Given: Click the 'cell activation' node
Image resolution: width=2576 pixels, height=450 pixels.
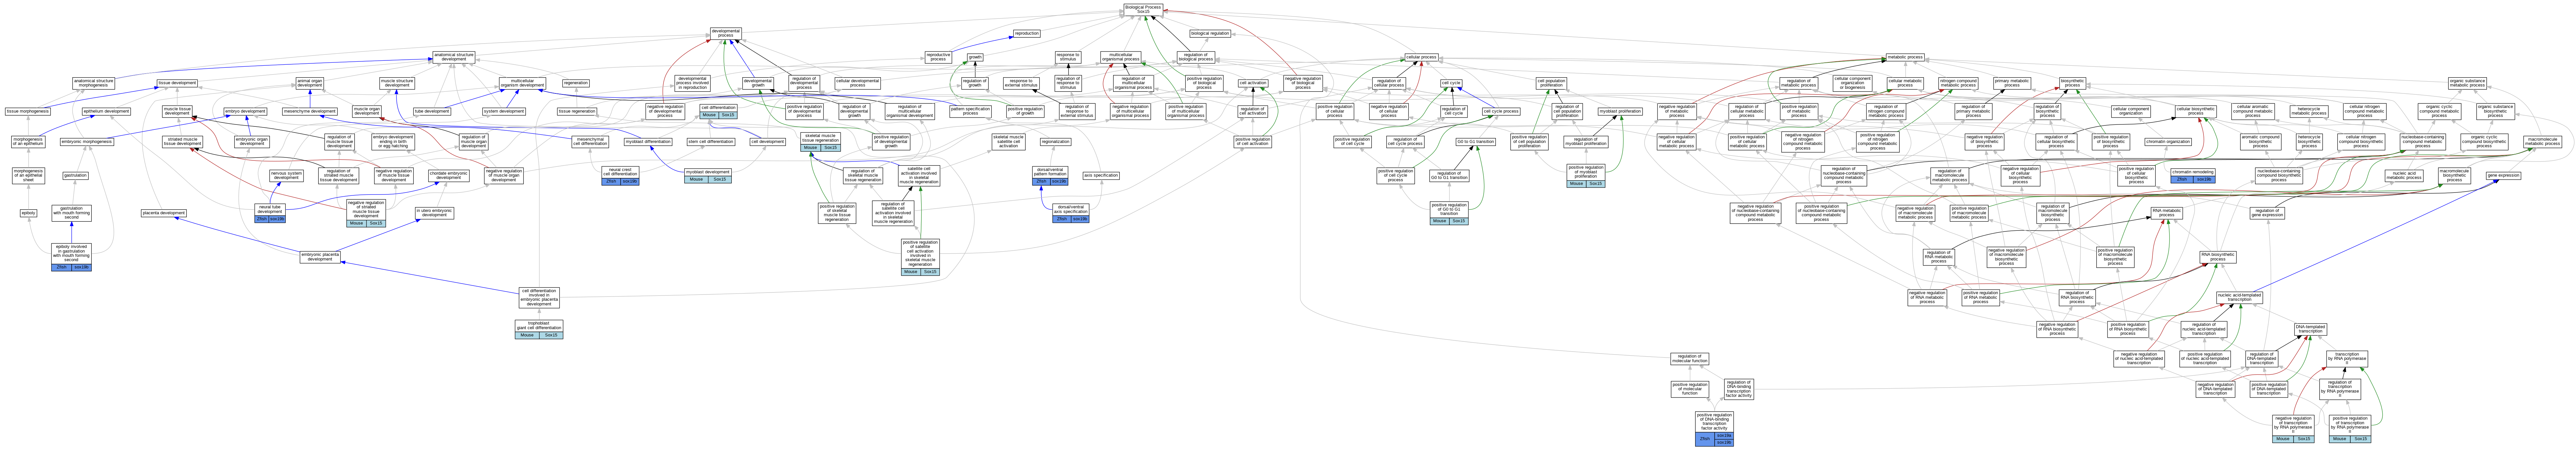Looking at the screenshot, I should tap(1253, 83).
